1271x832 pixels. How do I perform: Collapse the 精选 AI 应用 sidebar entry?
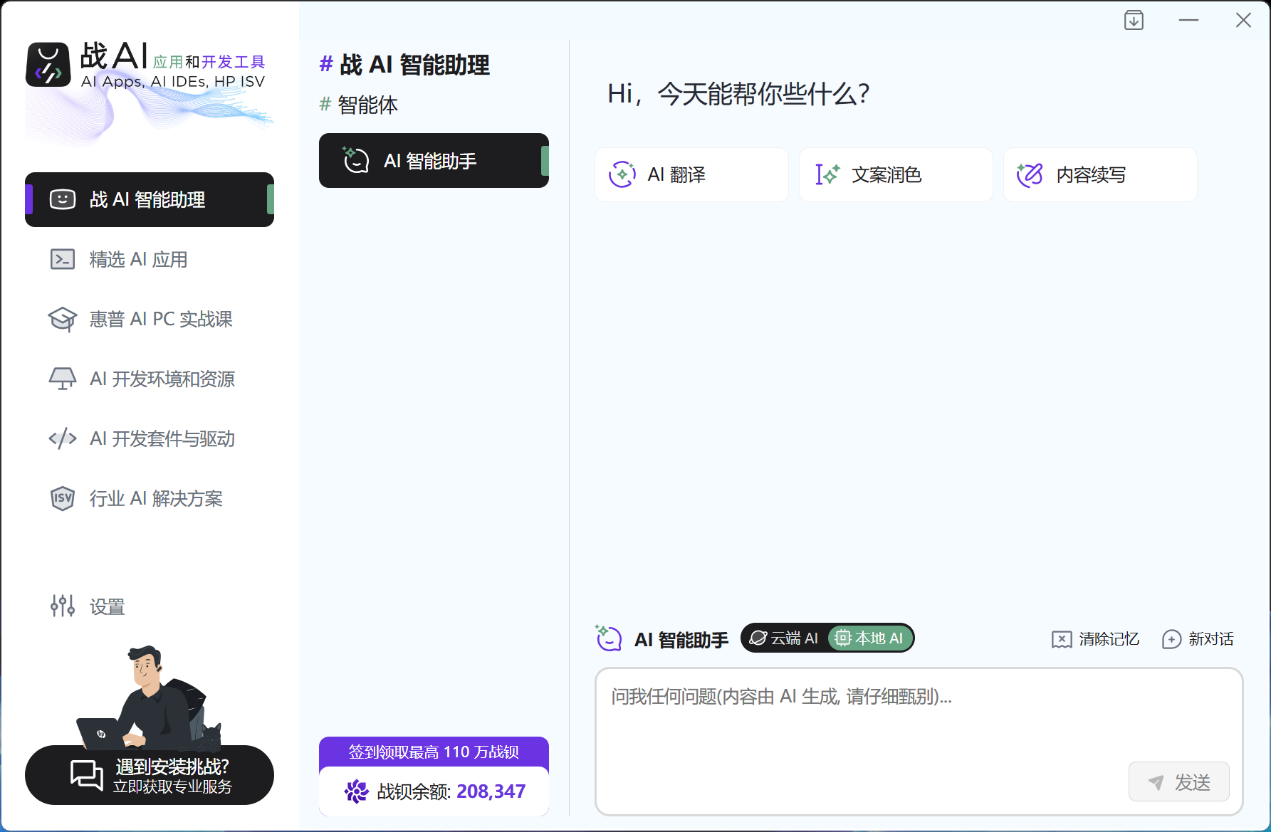(x=149, y=259)
